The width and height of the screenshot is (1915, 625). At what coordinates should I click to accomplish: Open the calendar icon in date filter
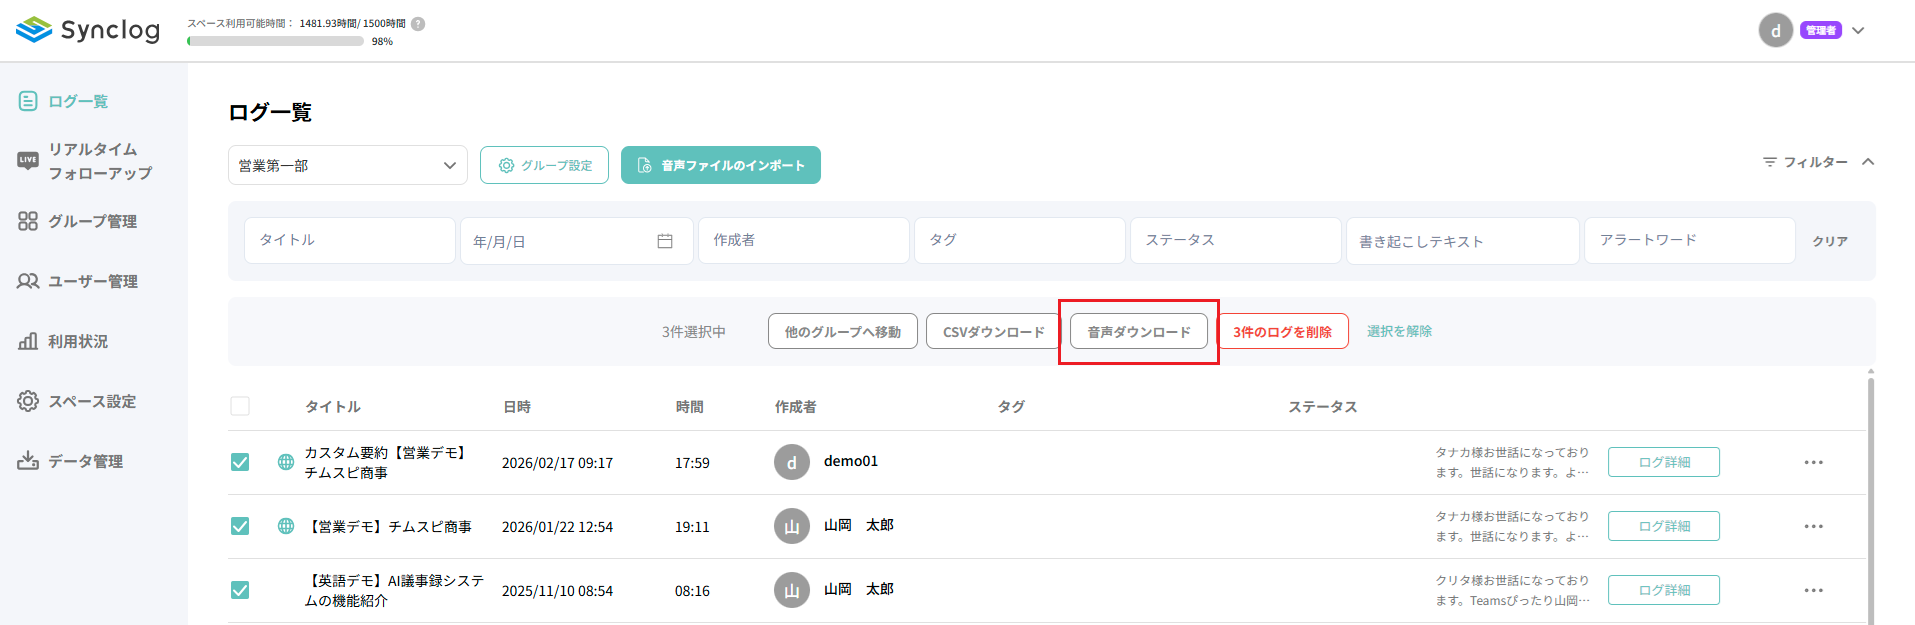pos(665,241)
